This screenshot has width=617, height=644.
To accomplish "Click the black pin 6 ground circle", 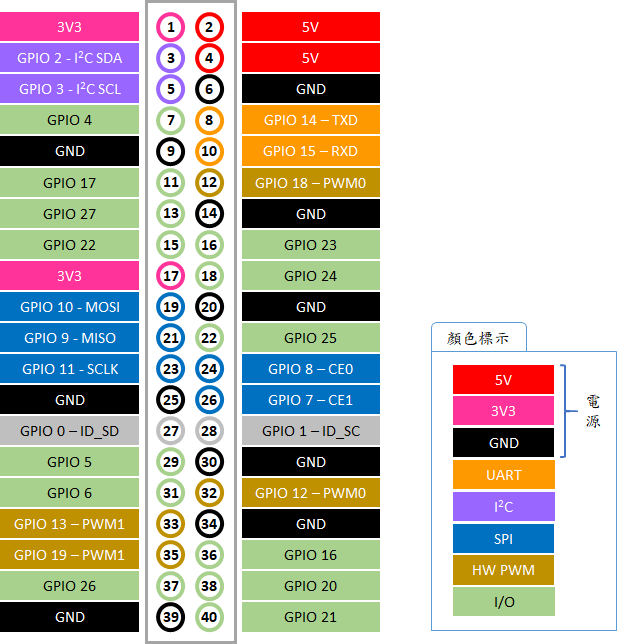I will tap(209, 89).
